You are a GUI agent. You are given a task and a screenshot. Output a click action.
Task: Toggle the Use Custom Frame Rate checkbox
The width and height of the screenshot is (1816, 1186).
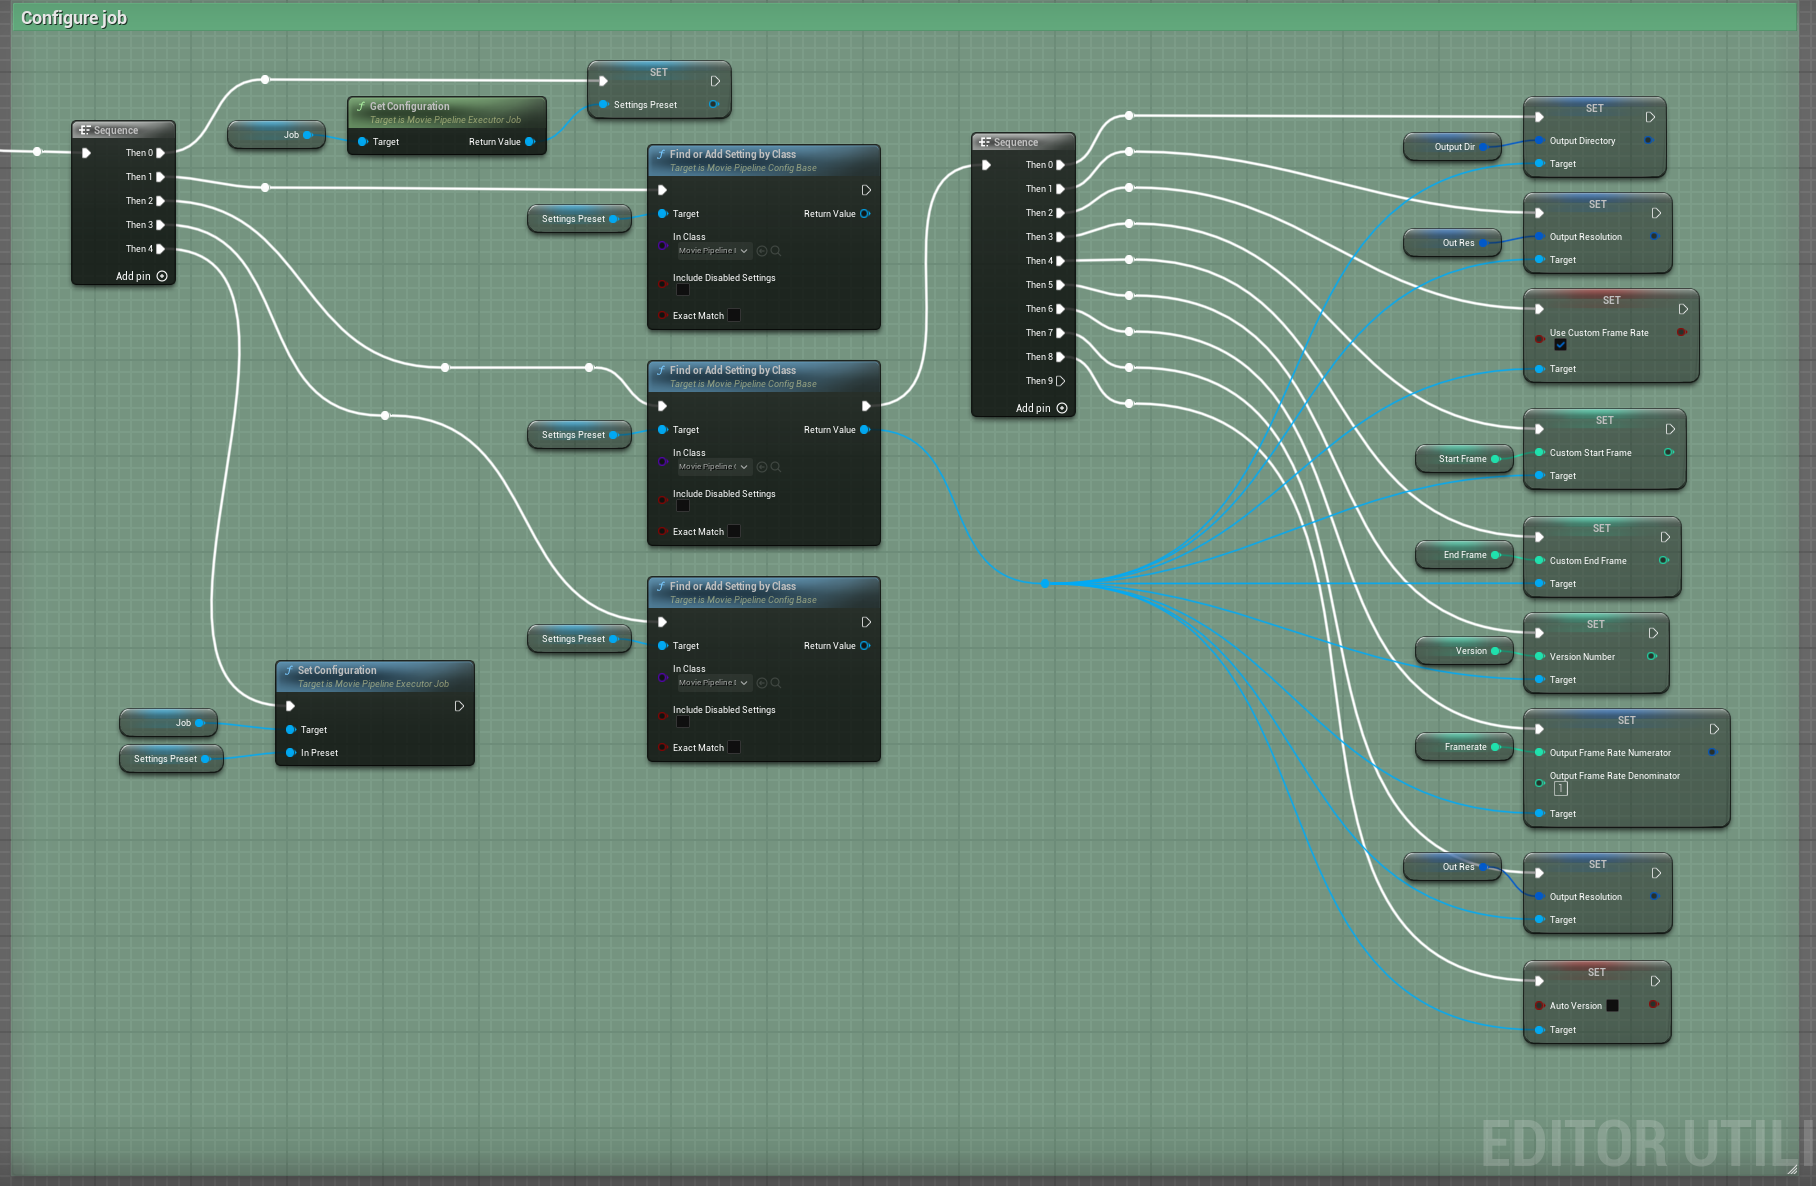point(1560,345)
